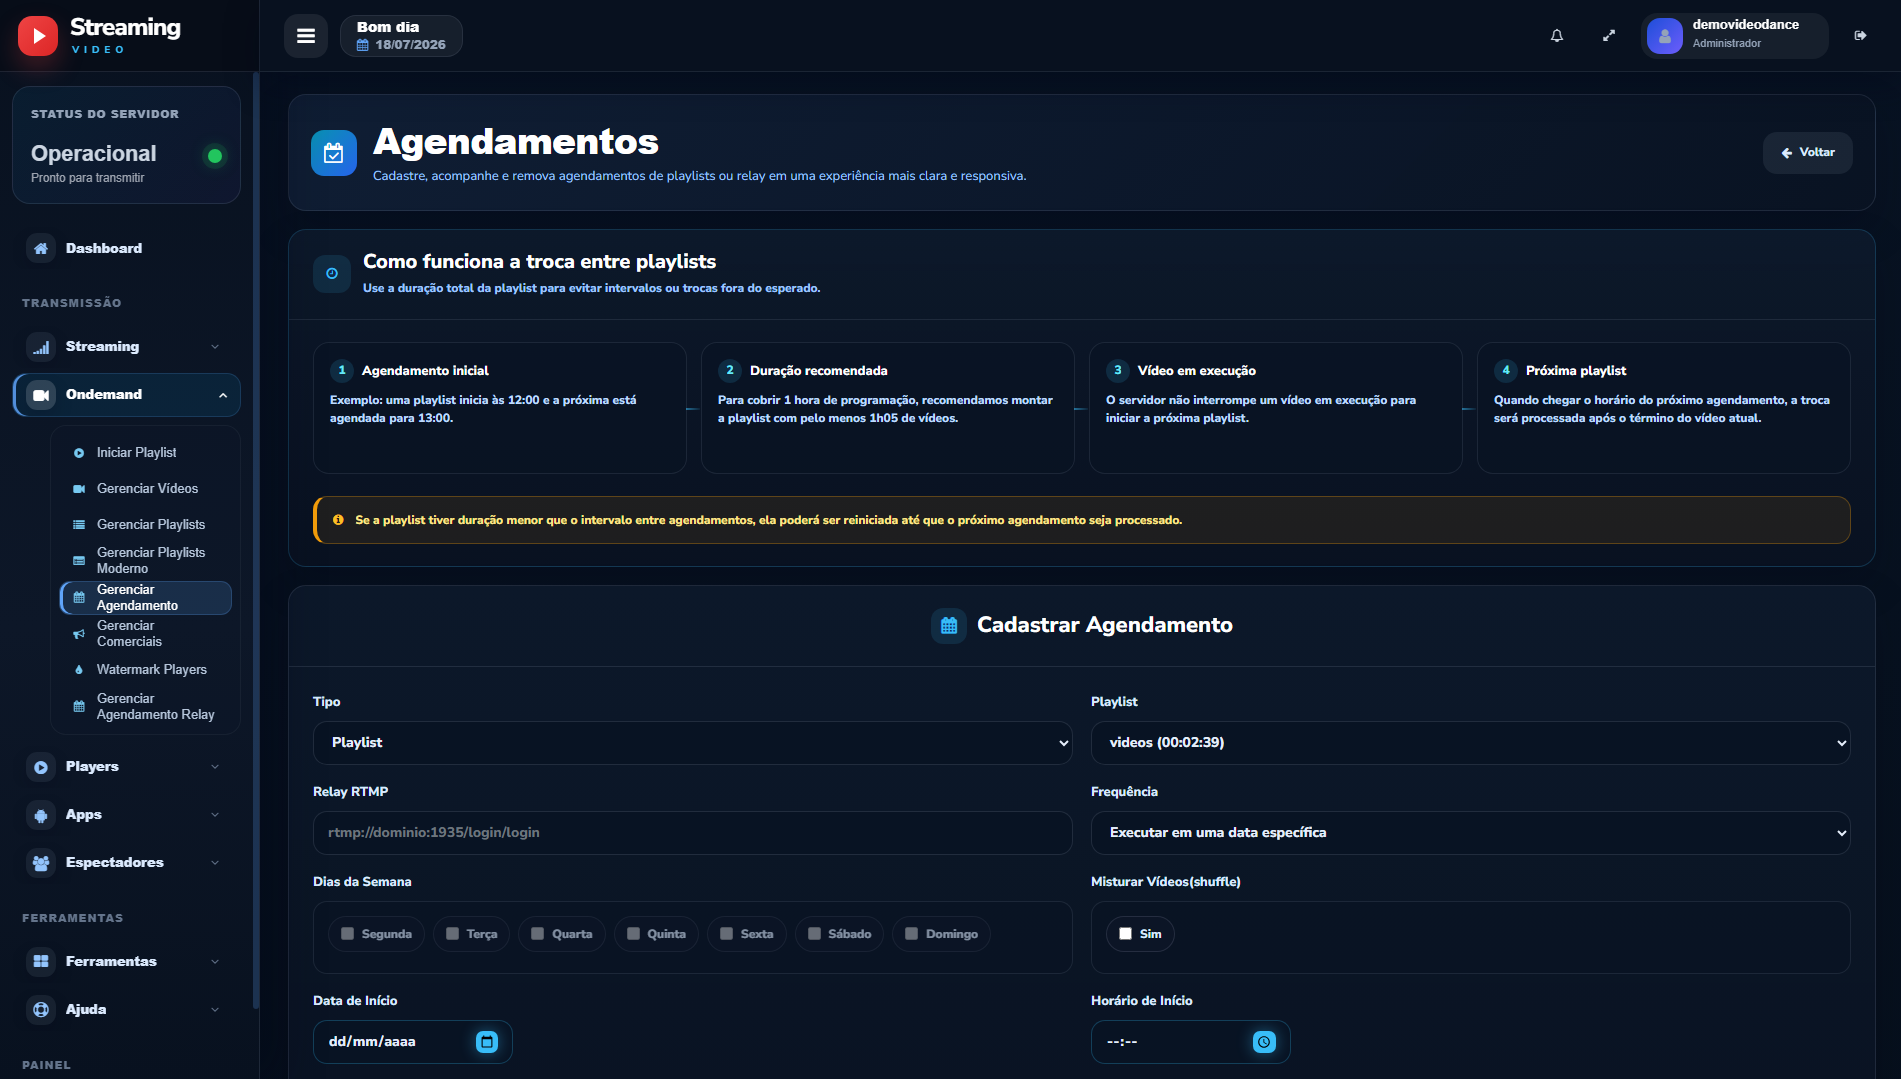This screenshot has width=1901, height=1079.
Task: Collapse the Ondemand menu chevron
Action: click(x=223, y=396)
